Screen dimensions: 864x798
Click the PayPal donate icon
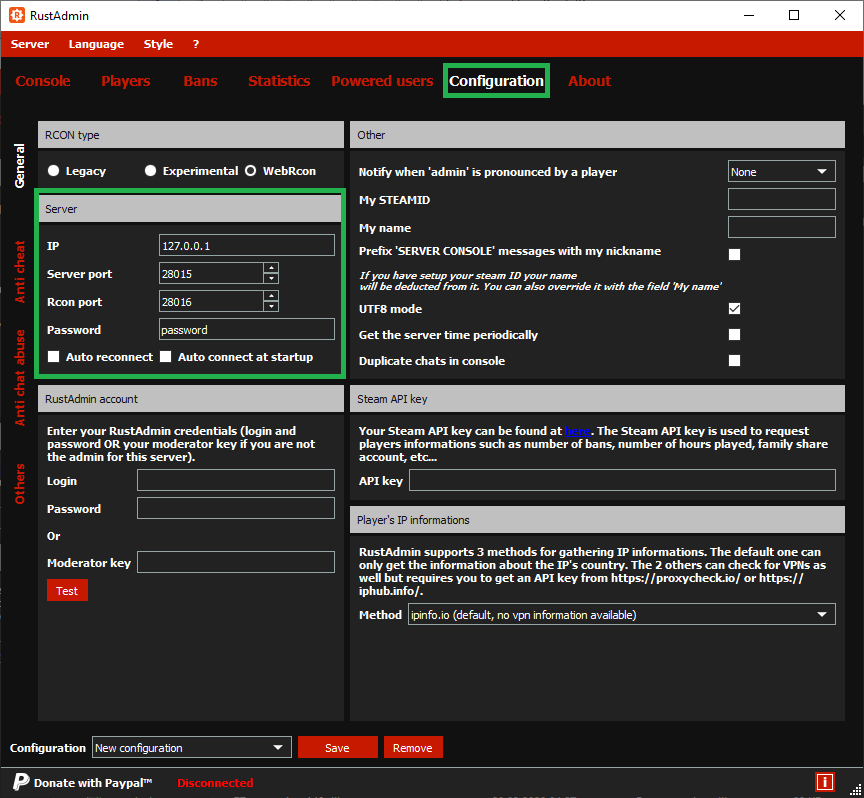pyautogui.click(x=21, y=782)
